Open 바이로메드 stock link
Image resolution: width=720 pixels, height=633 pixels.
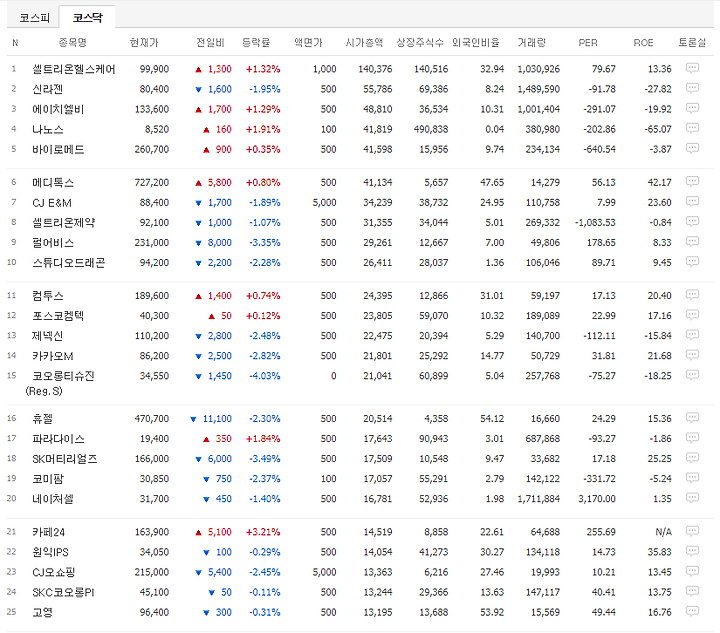[58, 150]
